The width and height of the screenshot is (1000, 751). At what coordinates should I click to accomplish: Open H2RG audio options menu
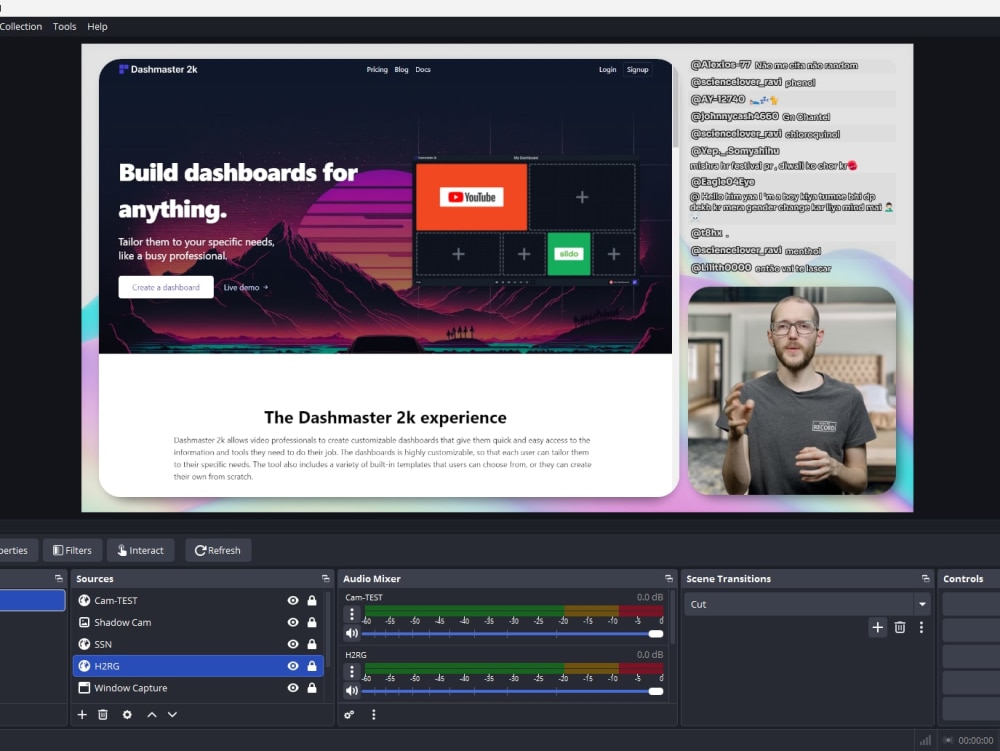(x=351, y=672)
